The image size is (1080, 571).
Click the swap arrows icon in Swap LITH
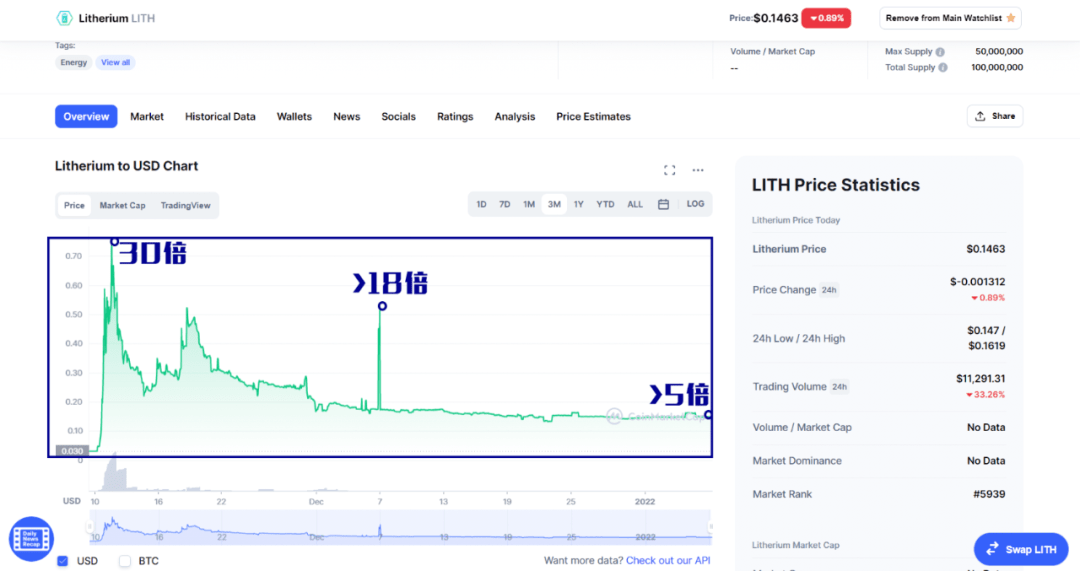(992, 549)
